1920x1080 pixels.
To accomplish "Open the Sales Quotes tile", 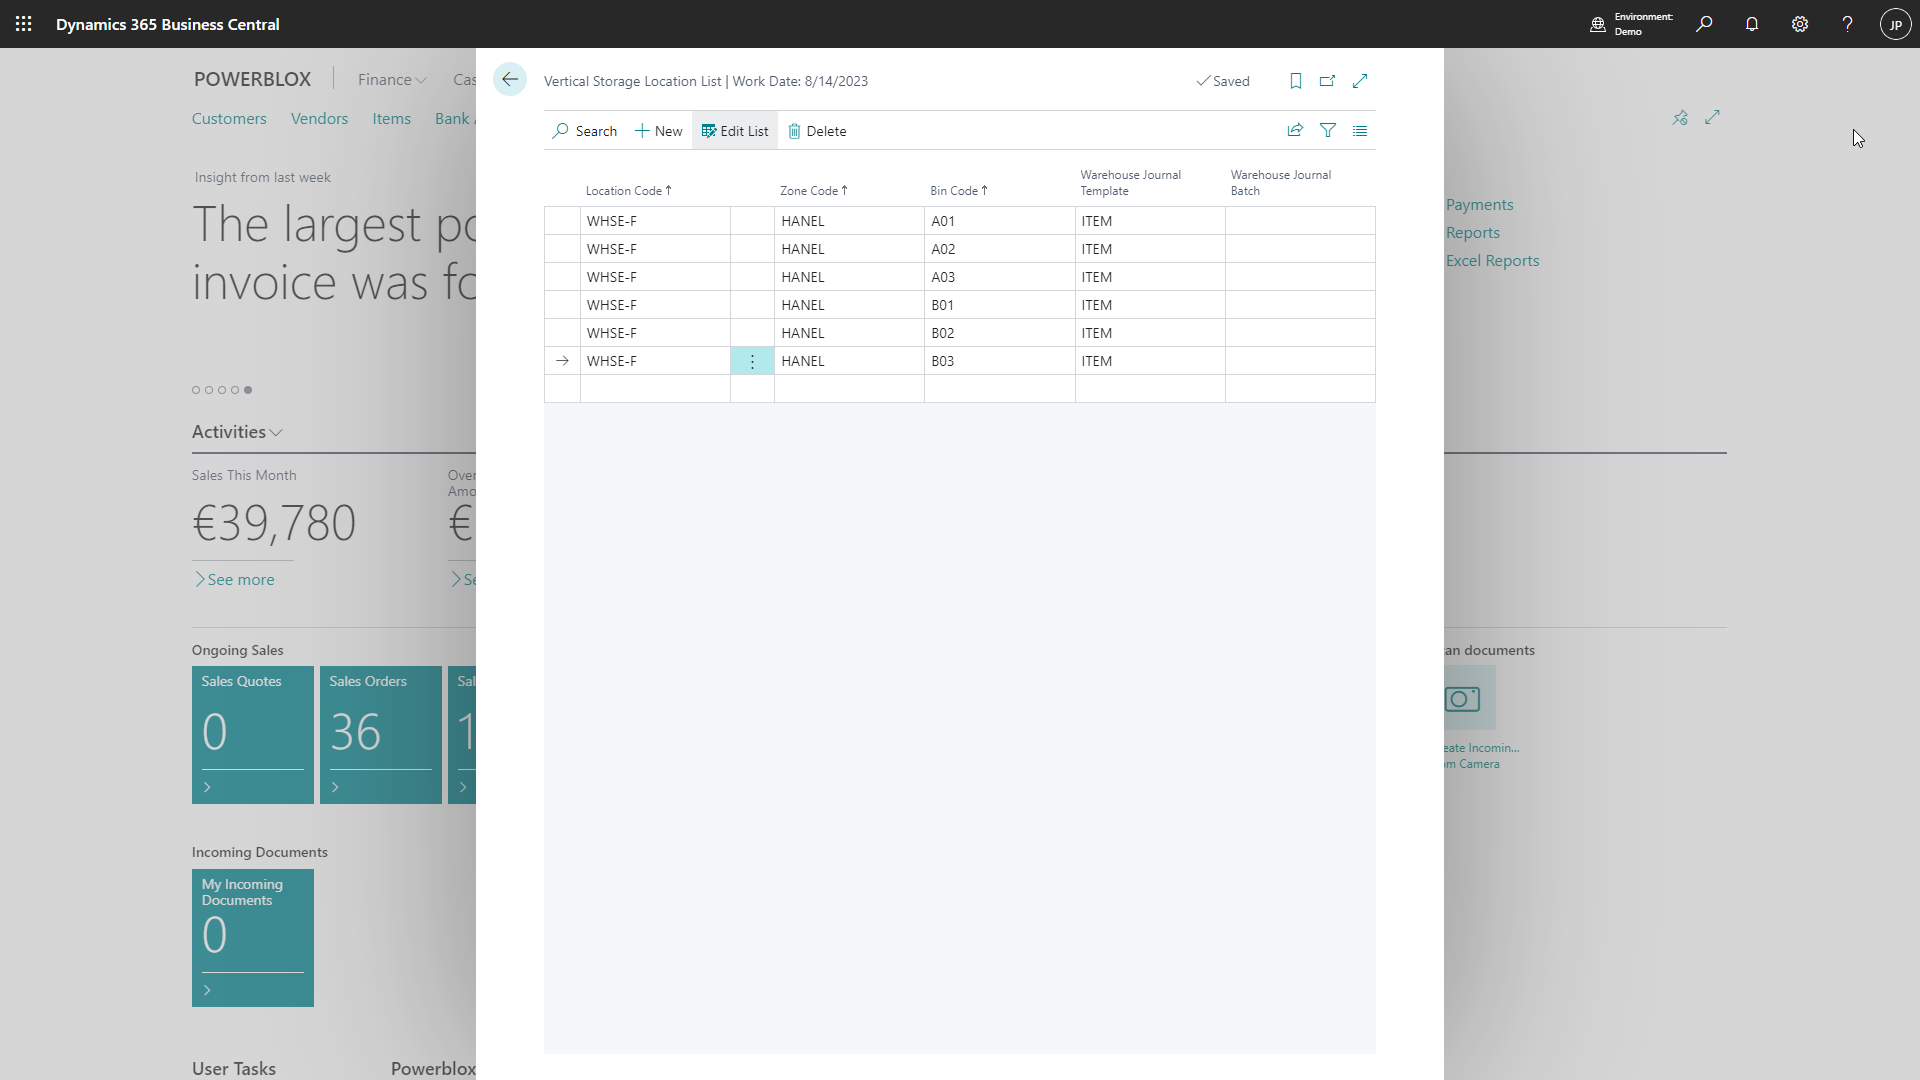I will [253, 735].
